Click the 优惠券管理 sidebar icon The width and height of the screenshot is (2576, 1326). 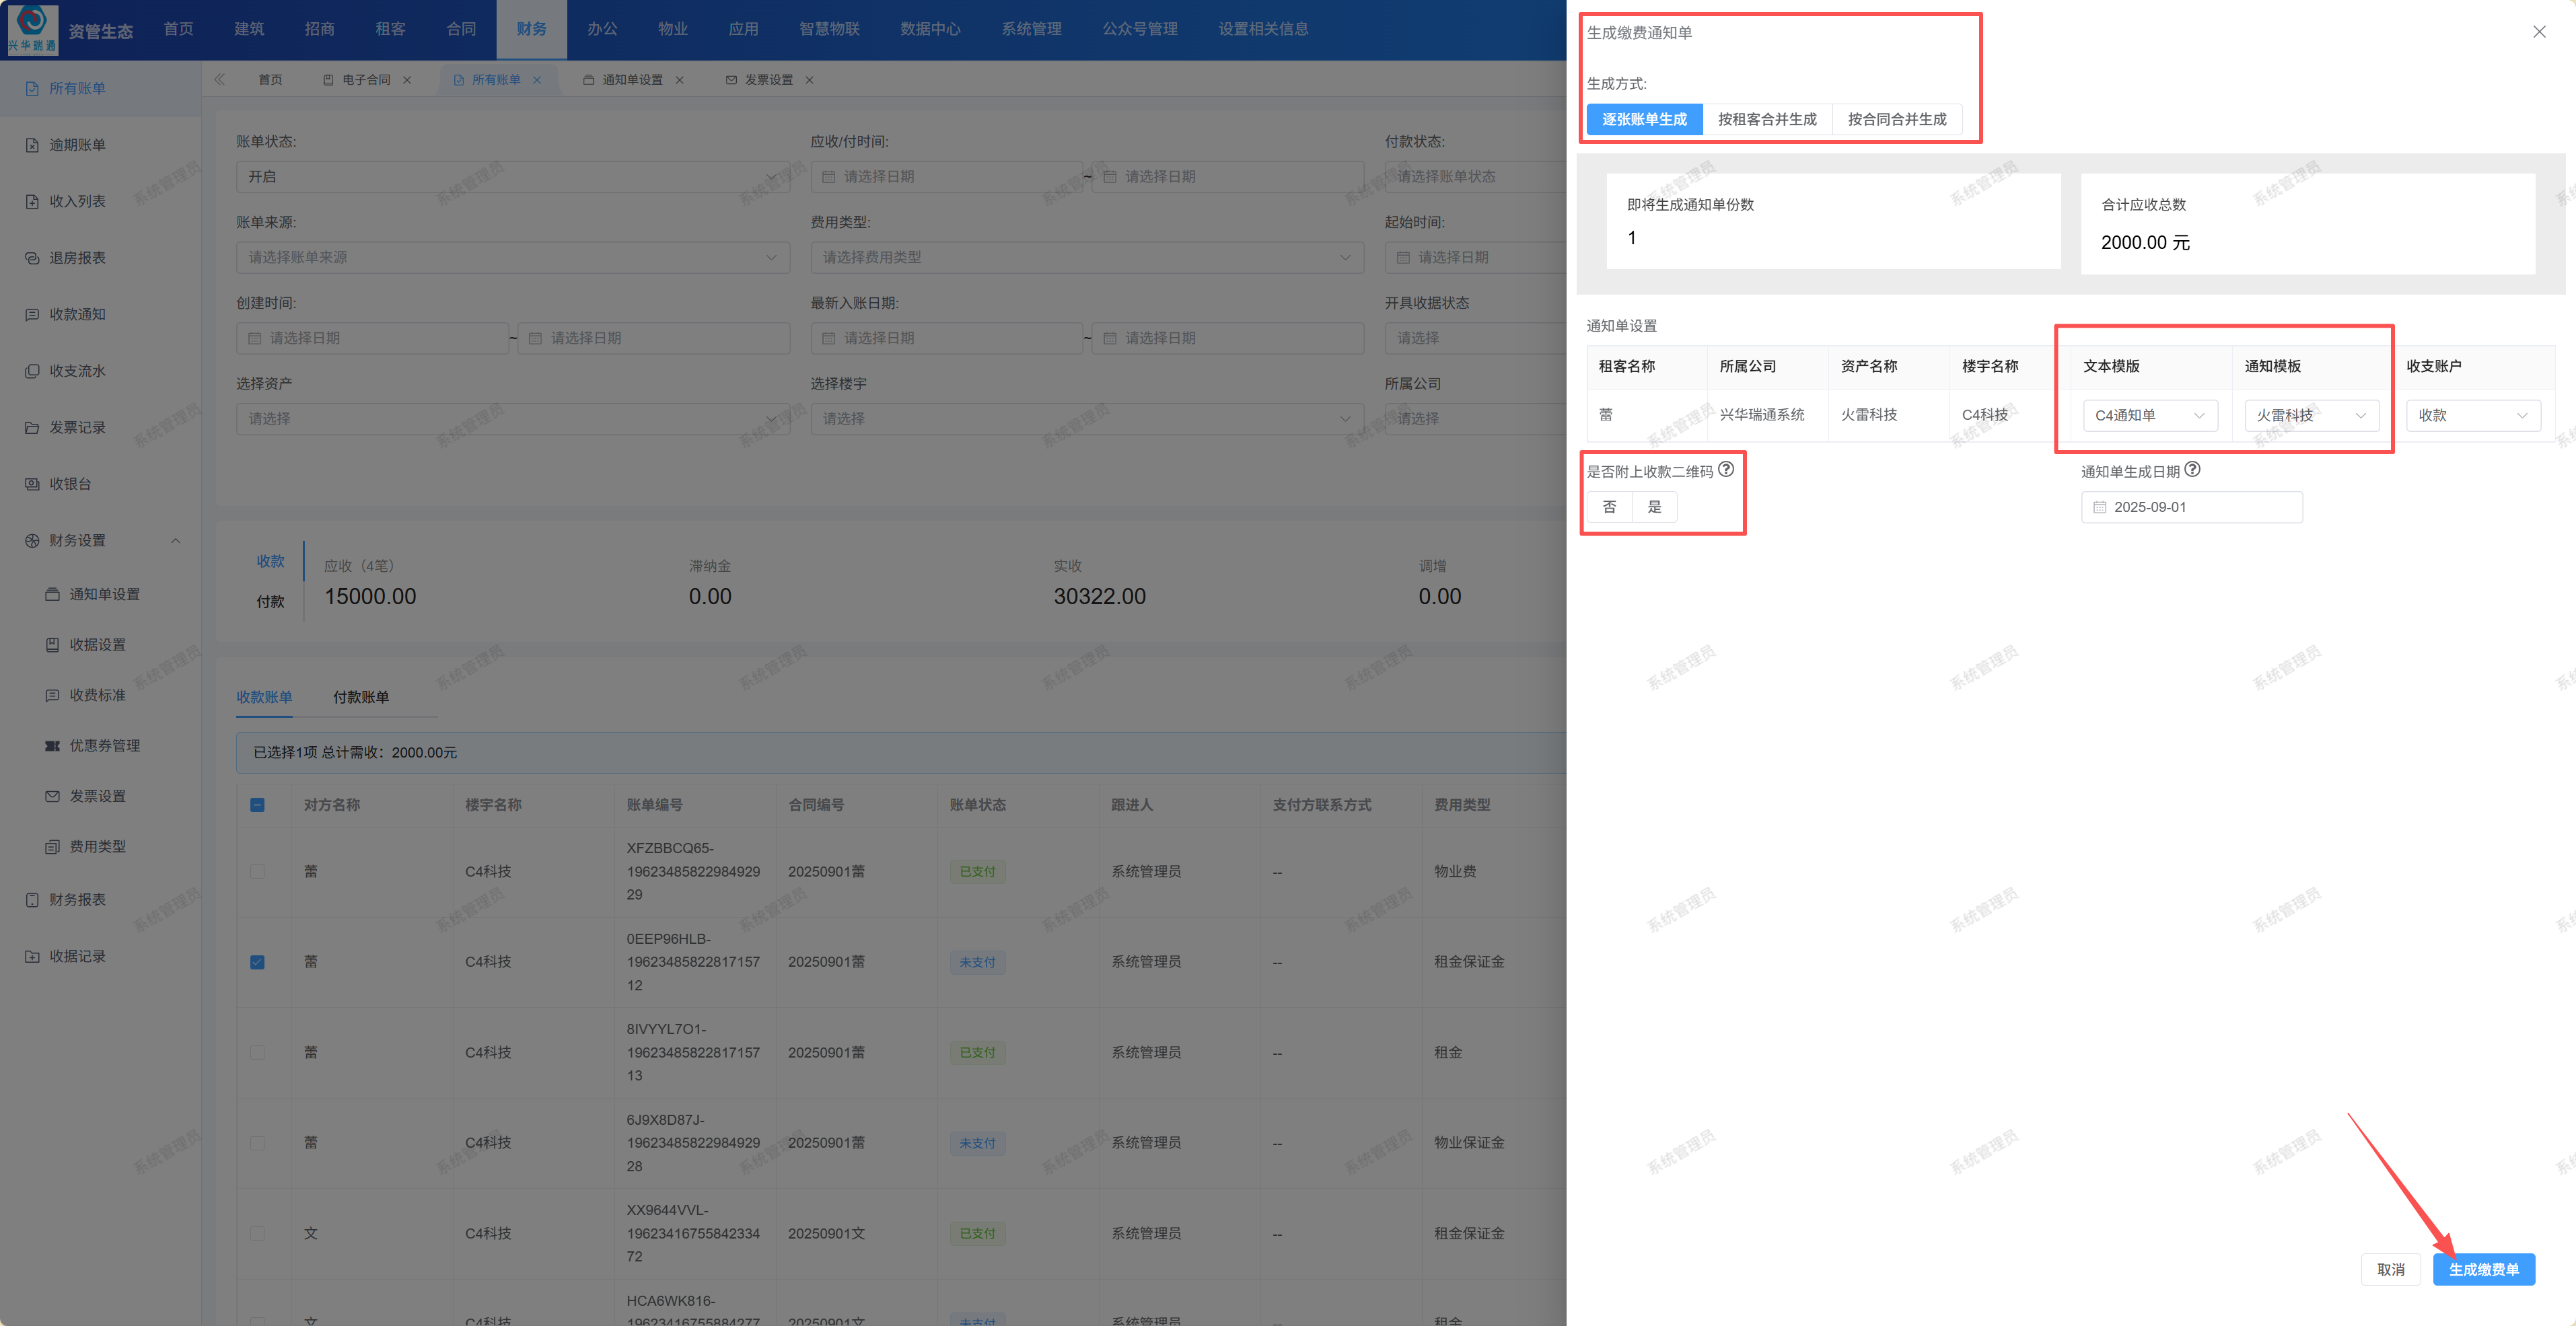[x=52, y=746]
